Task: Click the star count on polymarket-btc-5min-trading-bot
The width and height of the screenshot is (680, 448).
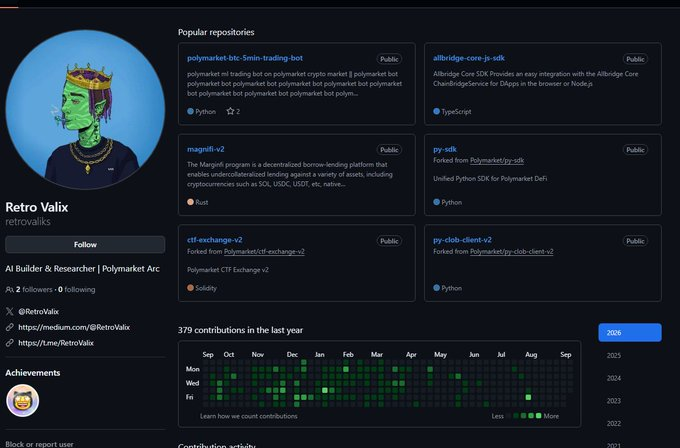Action: click(233, 111)
